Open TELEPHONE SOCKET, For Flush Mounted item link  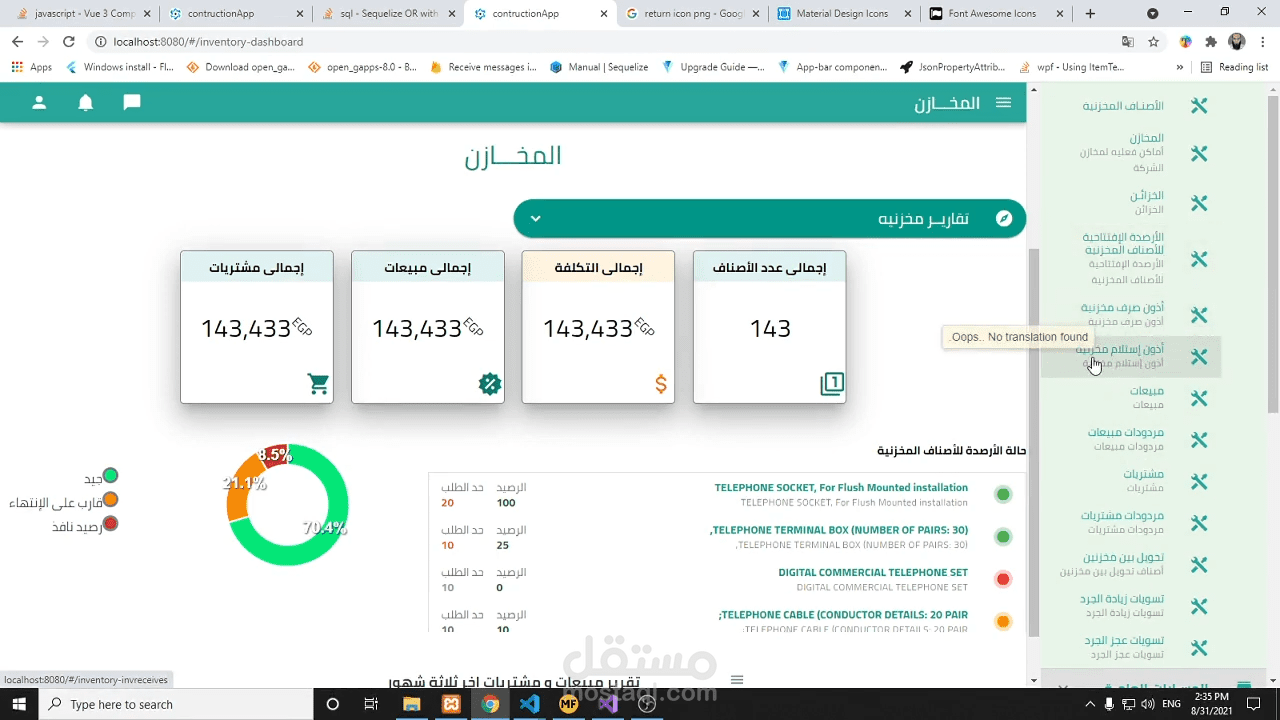coord(841,488)
